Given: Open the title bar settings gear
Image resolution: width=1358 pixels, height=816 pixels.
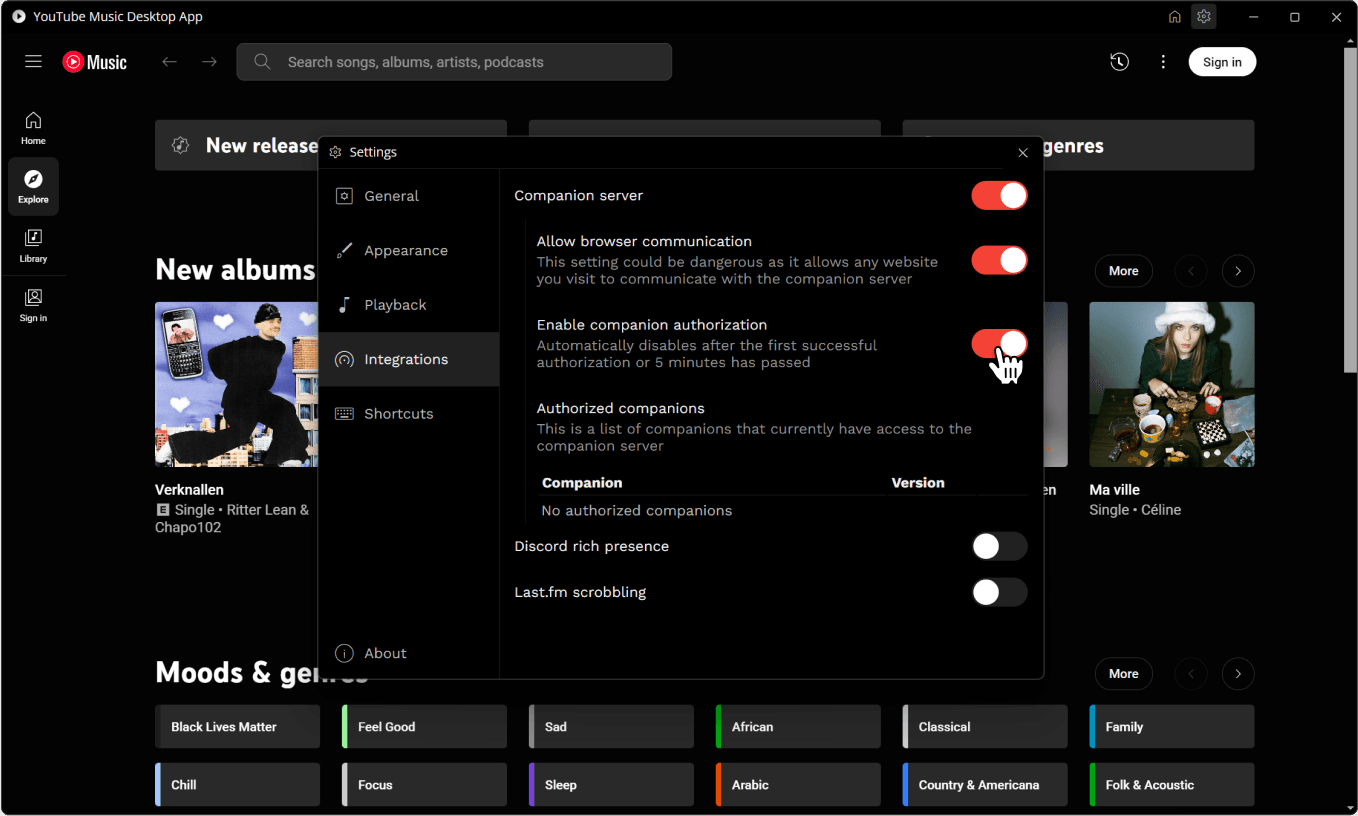Looking at the screenshot, I should (1204, 17).
